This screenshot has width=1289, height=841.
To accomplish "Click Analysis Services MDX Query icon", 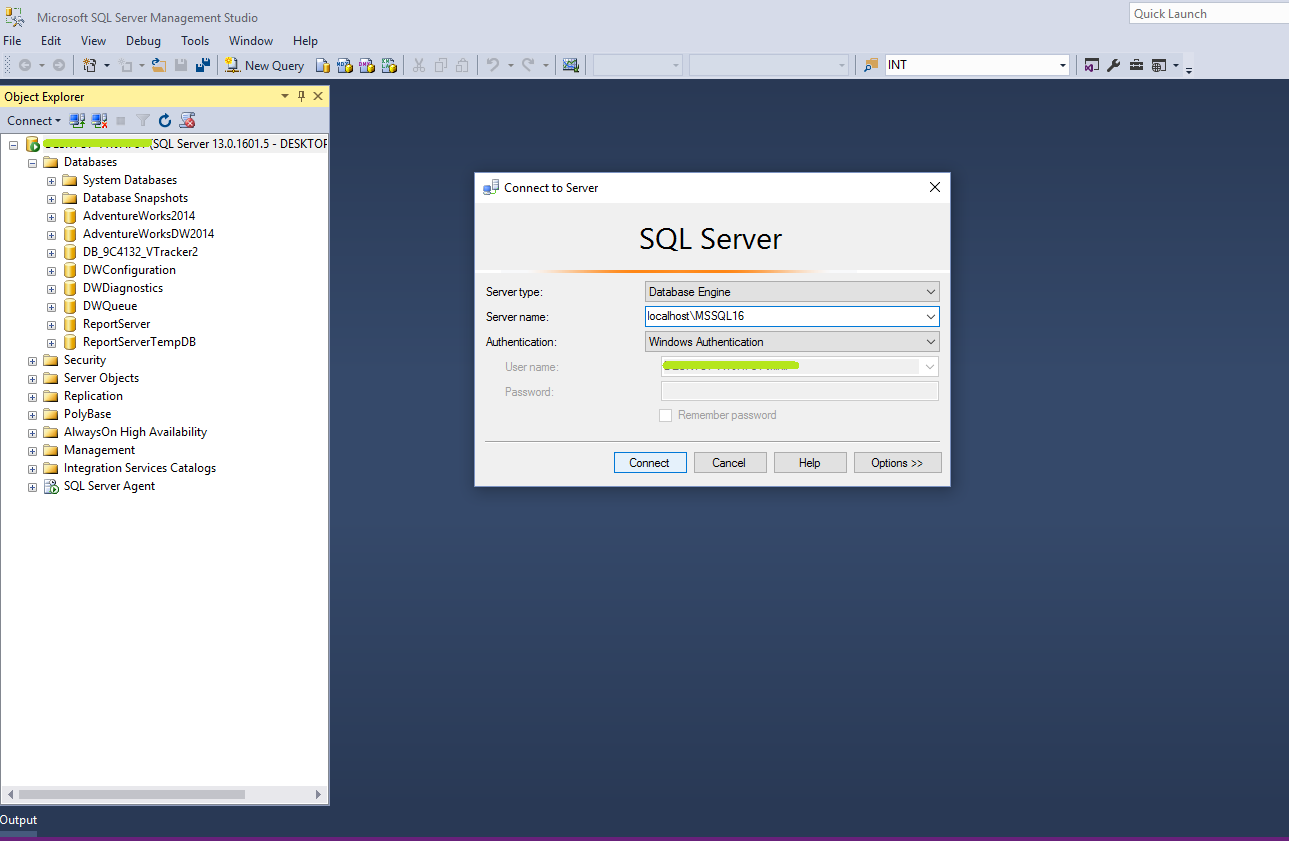I will point(345,65).
